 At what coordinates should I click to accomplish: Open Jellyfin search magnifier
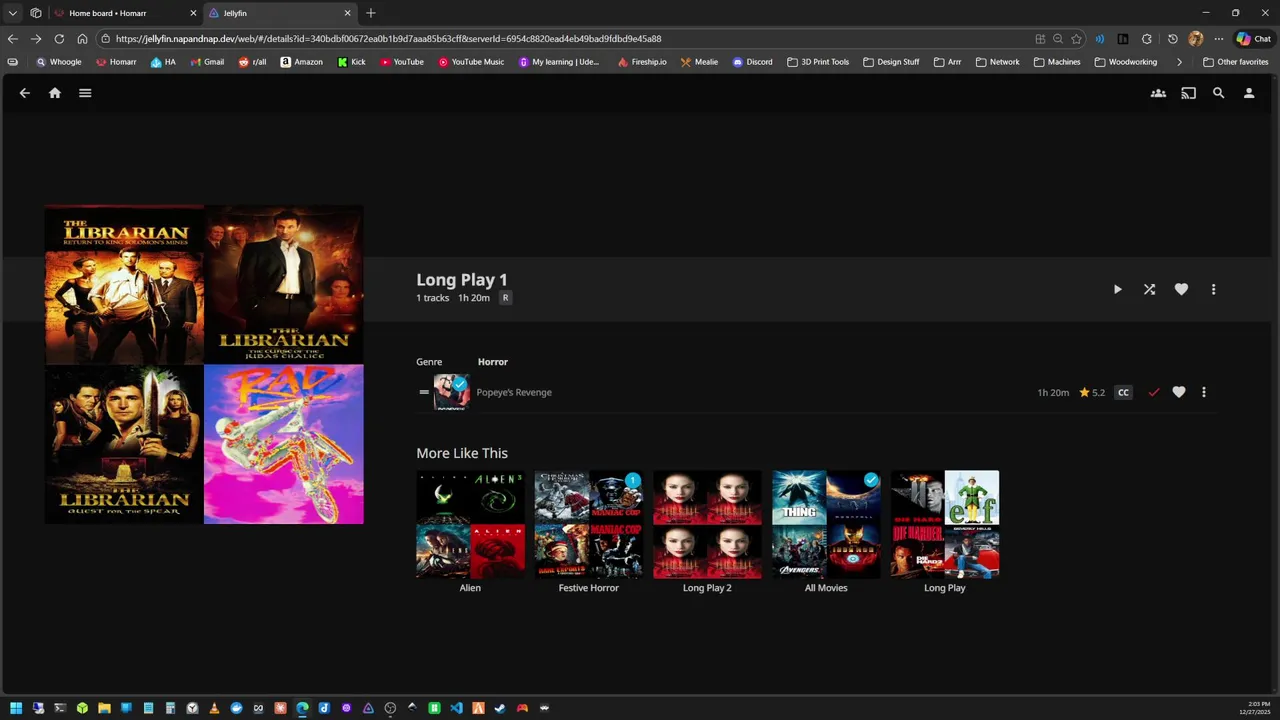(x=1218, y=93)
